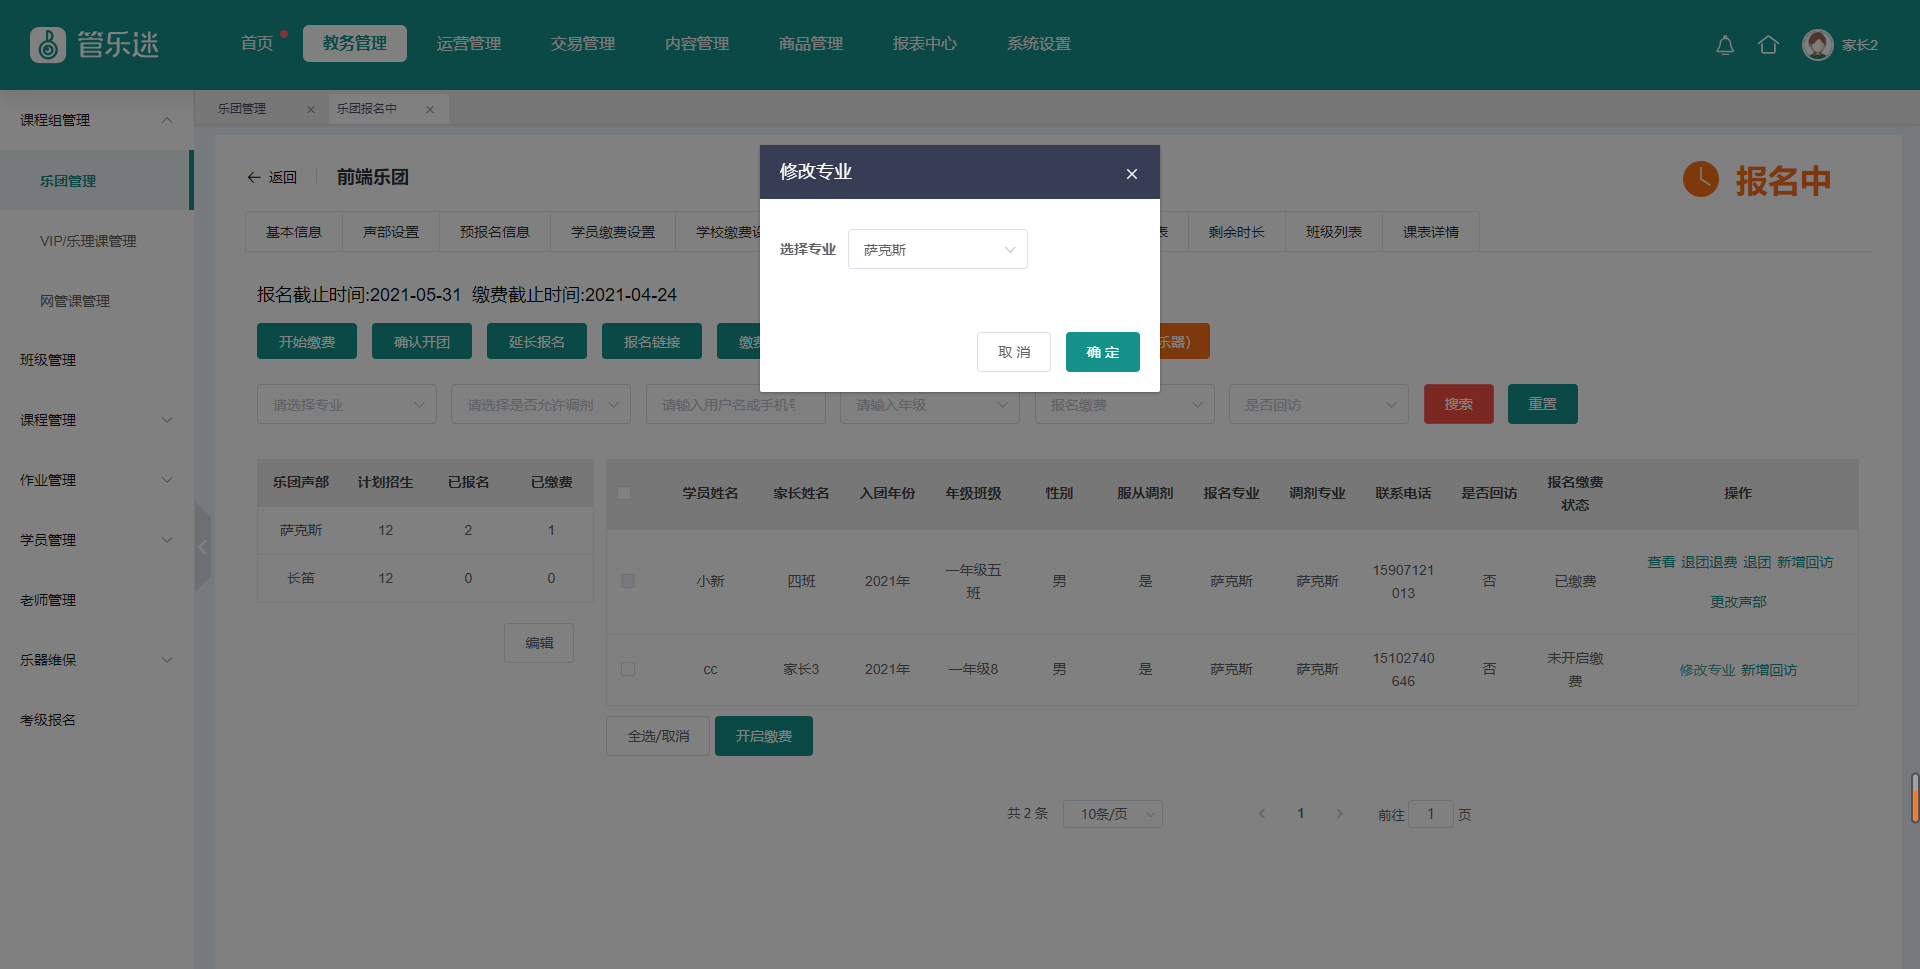Close the 乐团管理 tab with its X
Viewport: 1920px width, 969px height.
[x=311, y=110]
